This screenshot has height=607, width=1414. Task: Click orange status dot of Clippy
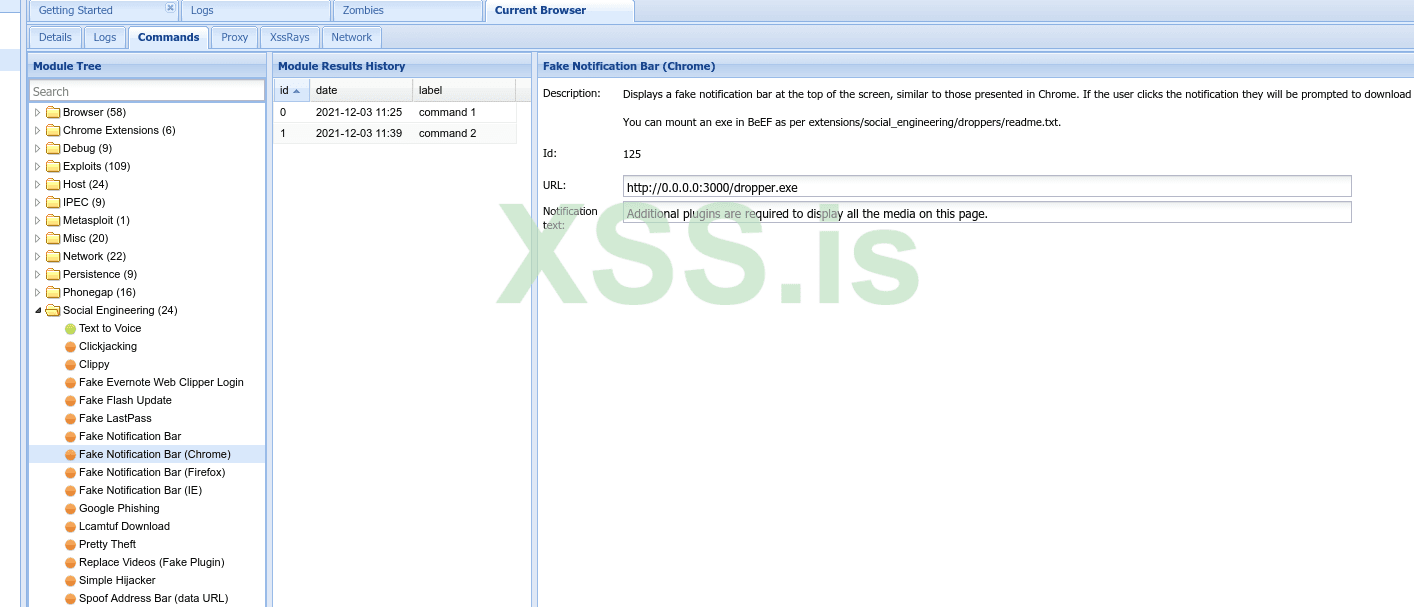click(x=70, y=365)
